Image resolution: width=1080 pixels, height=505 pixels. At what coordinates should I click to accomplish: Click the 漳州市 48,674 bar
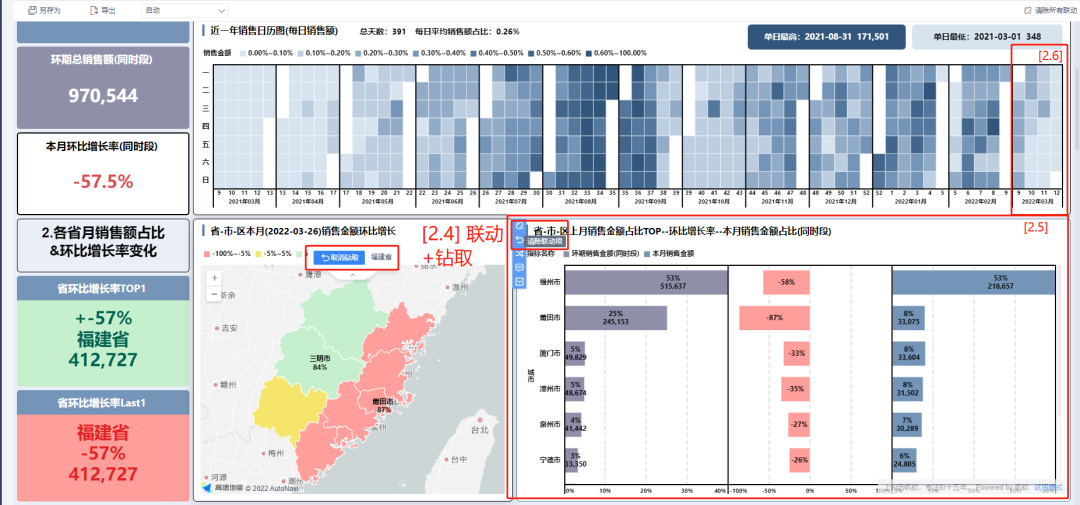click(574, 388)
